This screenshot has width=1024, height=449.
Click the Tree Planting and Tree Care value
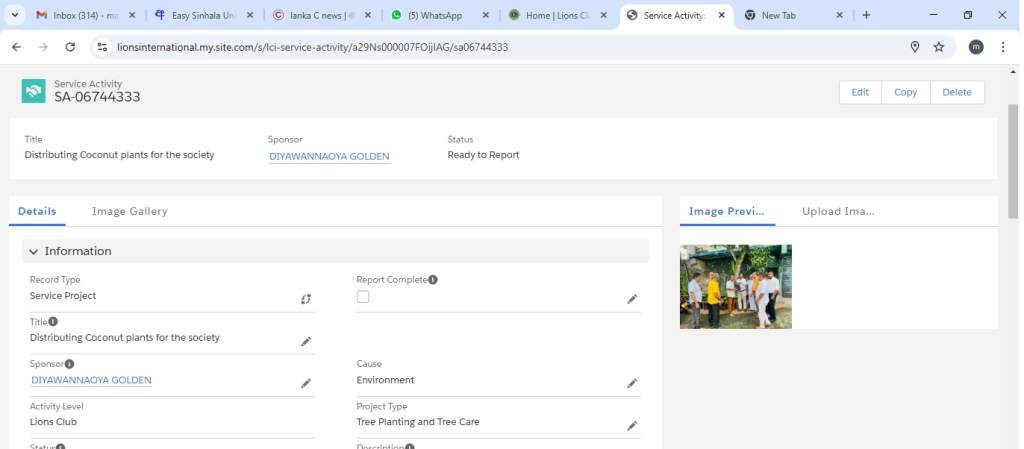coord(418,422)
